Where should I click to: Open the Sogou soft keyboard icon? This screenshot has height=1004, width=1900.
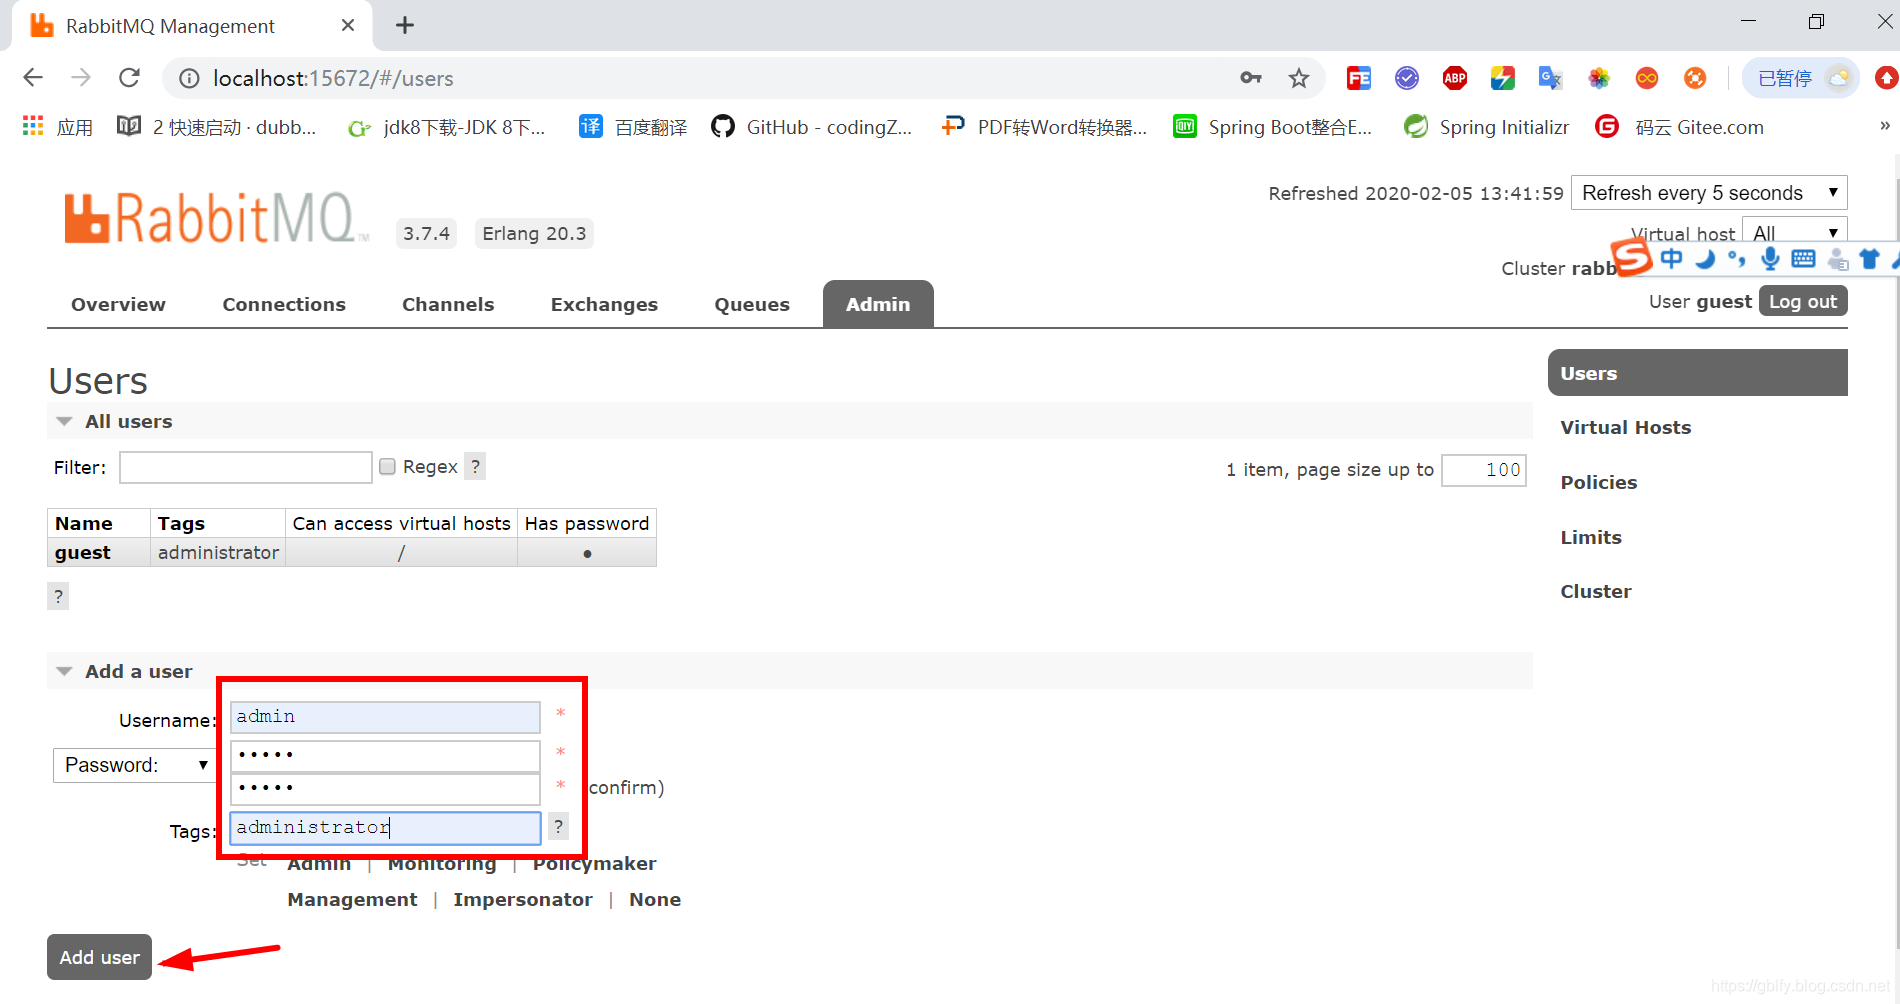pos(1803,259)
